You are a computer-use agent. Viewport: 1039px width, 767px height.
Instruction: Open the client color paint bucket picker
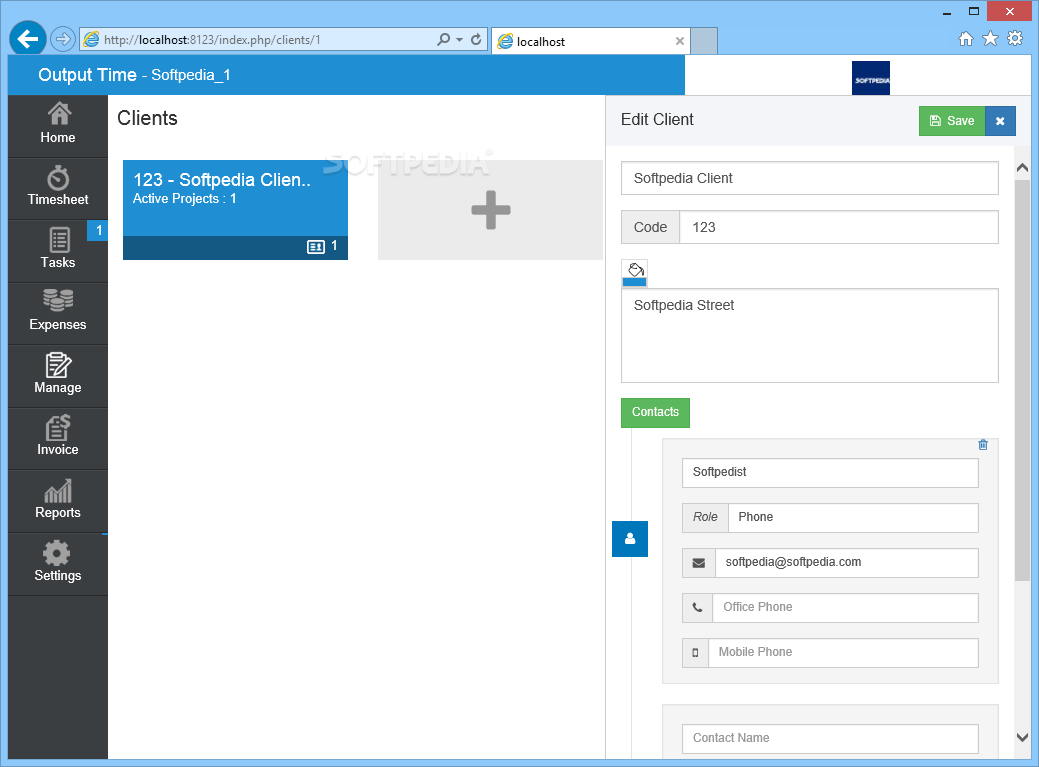(x=635, y=273)
